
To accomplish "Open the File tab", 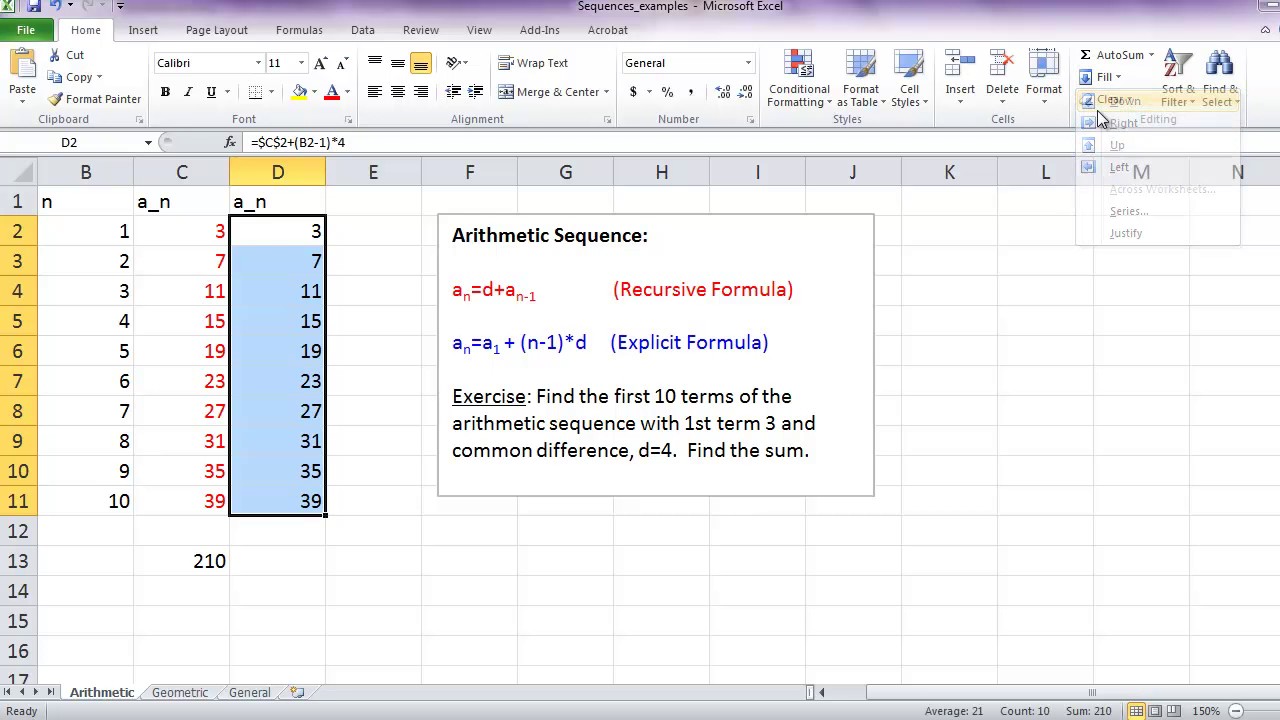I will pyautogui.click(x=26, y=30).
